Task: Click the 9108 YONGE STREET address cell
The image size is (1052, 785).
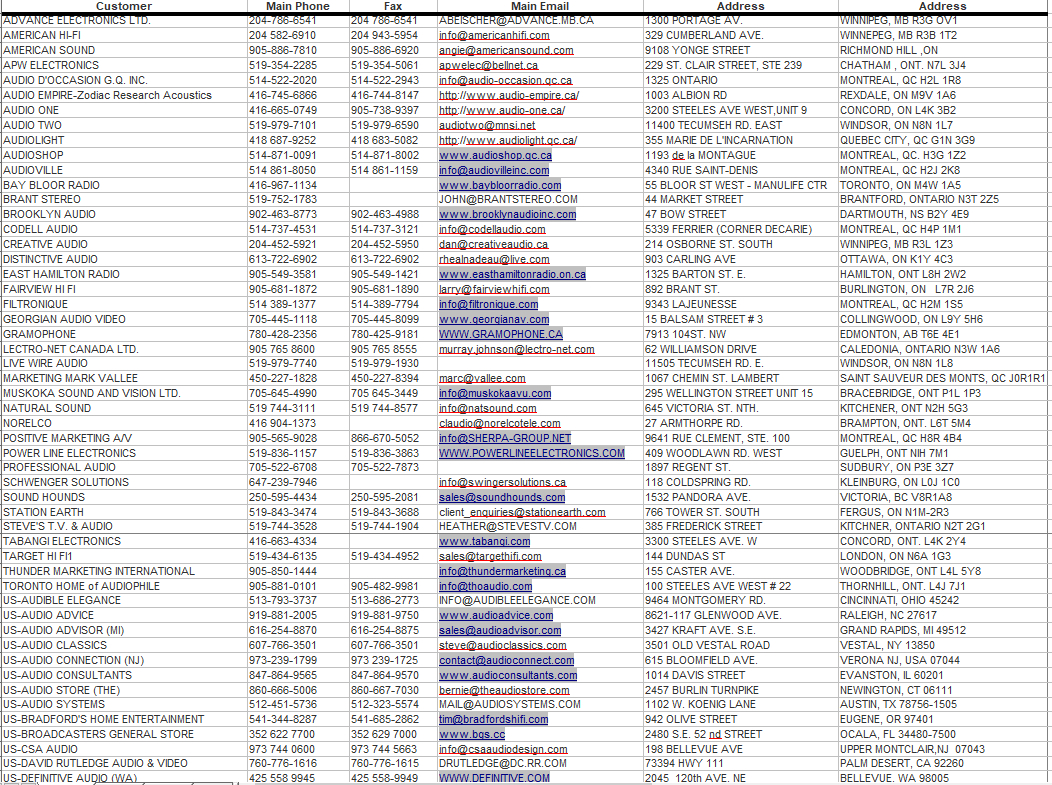Action: 741,50
